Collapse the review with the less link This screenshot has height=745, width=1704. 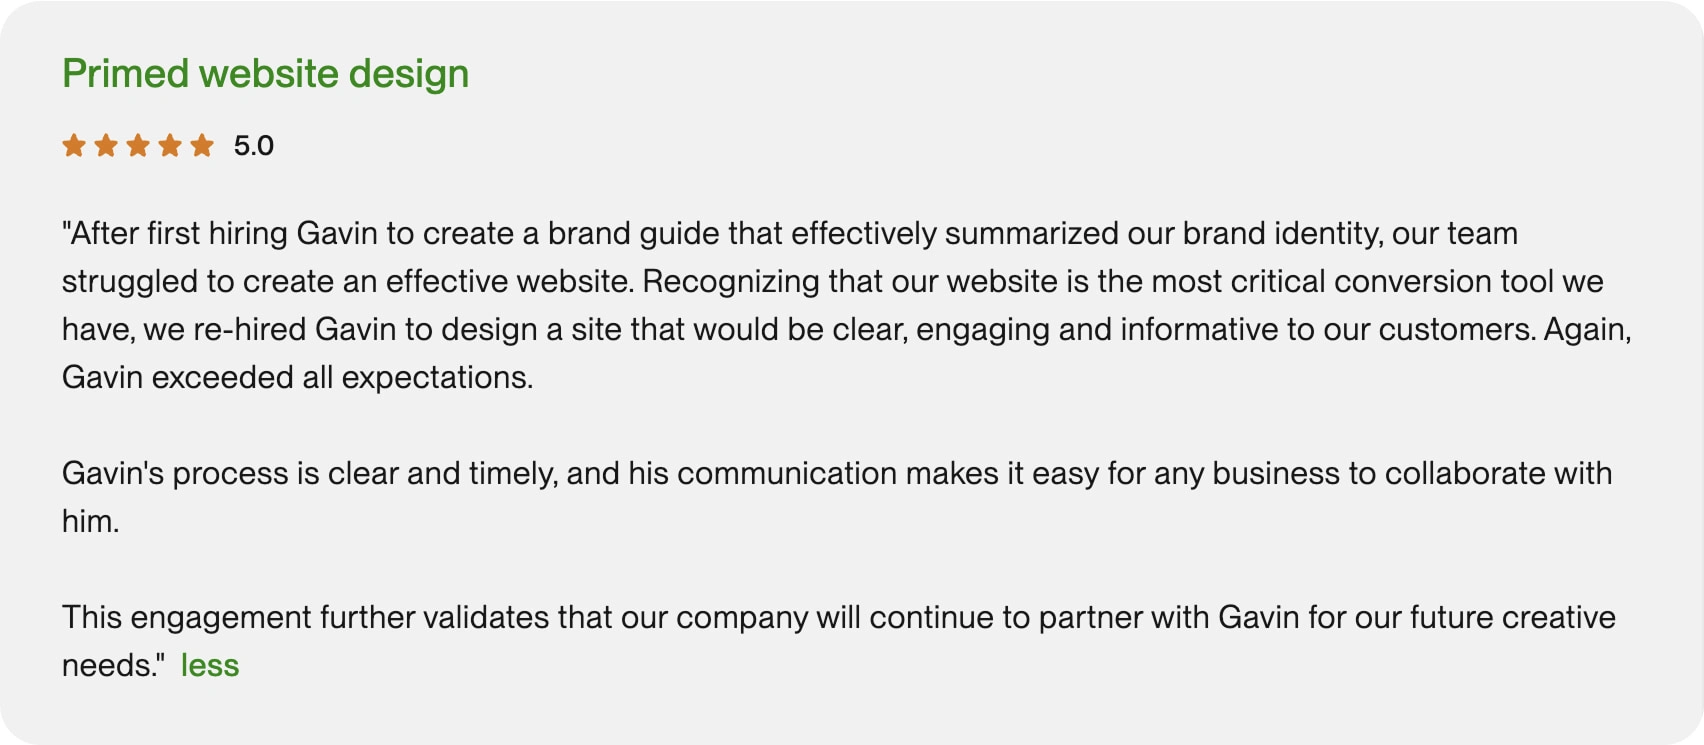pyautogui.click(x=210, y=666)
